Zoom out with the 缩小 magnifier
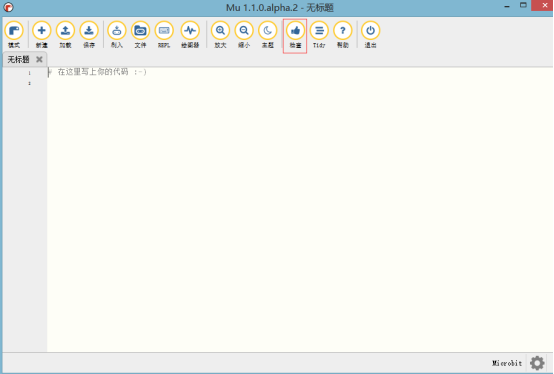 pyautogui.click(x=244, y=34)
